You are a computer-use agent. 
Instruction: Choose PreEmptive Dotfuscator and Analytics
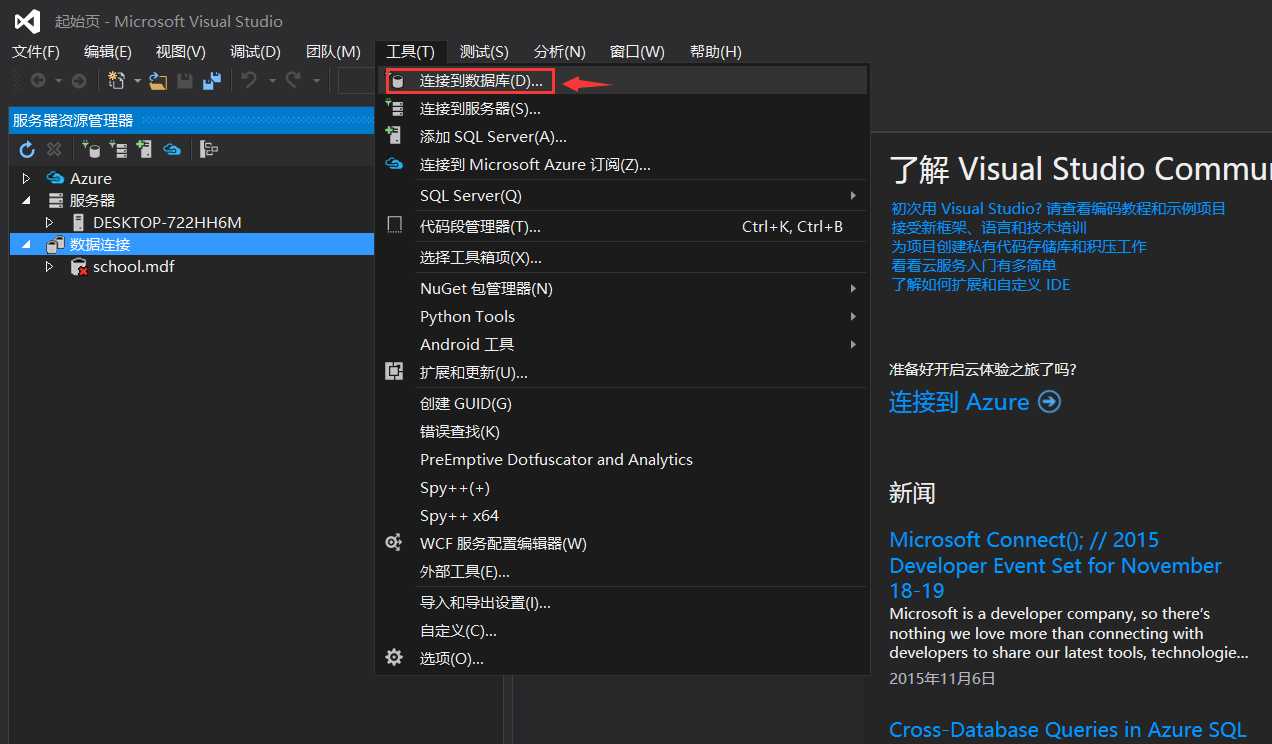[622, 459]
